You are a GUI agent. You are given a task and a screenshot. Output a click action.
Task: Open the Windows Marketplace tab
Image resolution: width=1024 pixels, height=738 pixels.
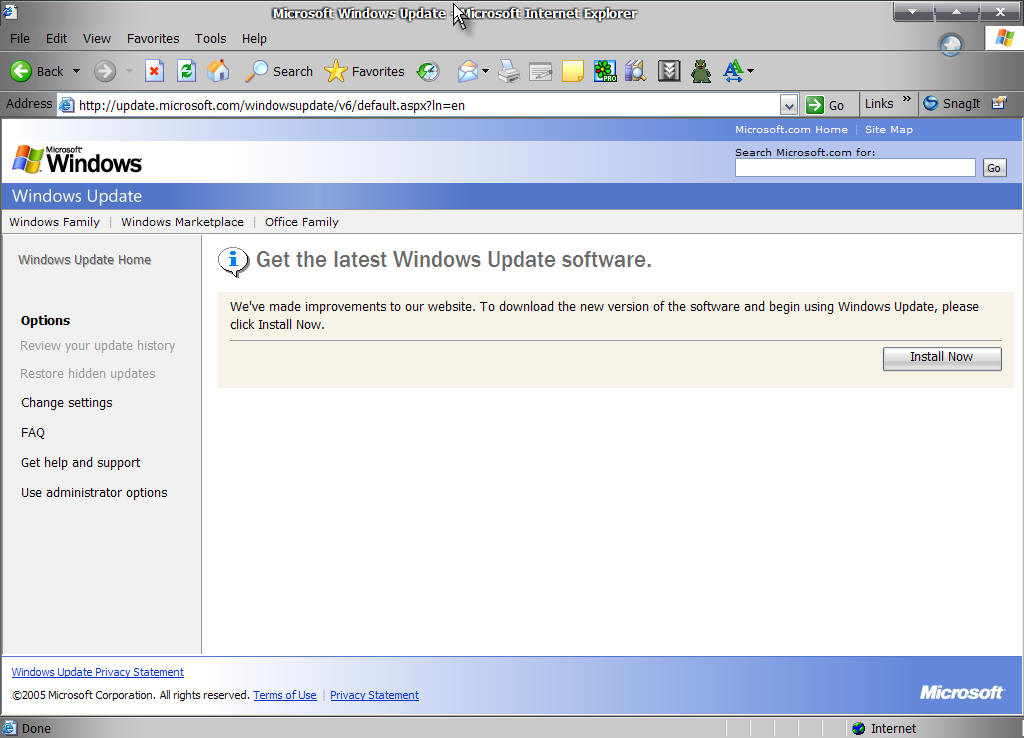click(x=182, y=222)
